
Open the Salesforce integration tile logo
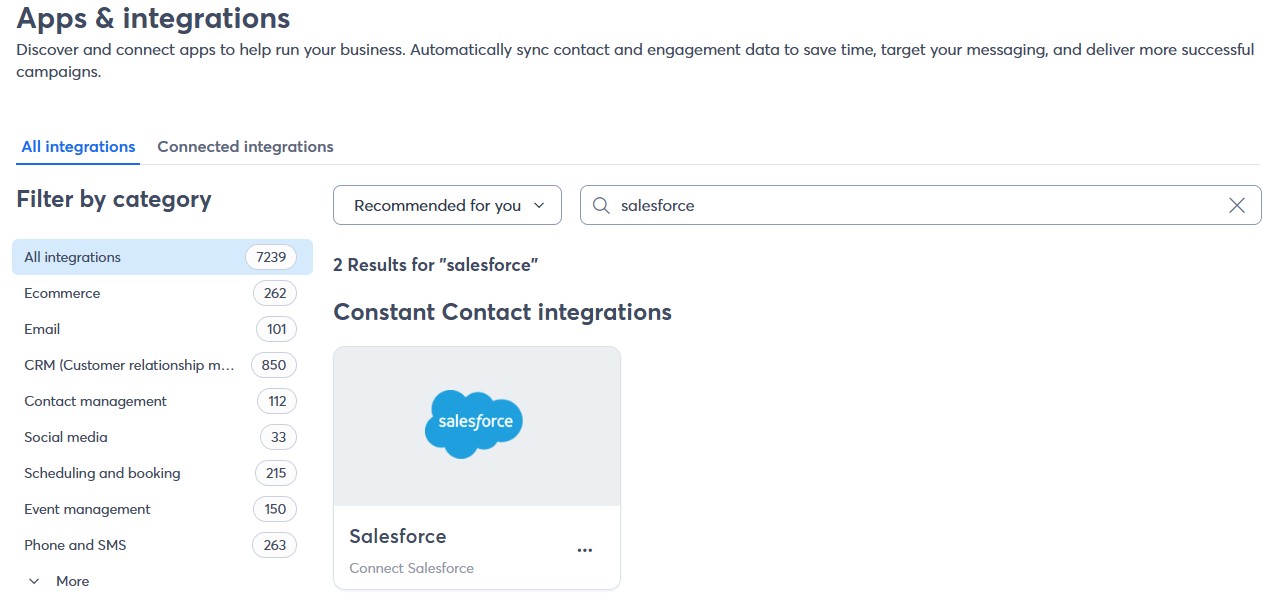(x=474, y=424)
